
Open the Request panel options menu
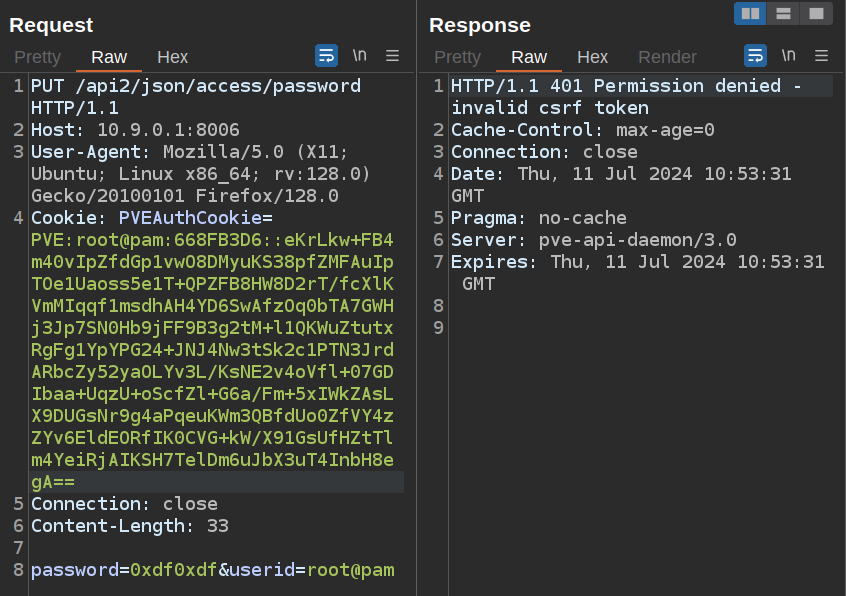[393, 56]
